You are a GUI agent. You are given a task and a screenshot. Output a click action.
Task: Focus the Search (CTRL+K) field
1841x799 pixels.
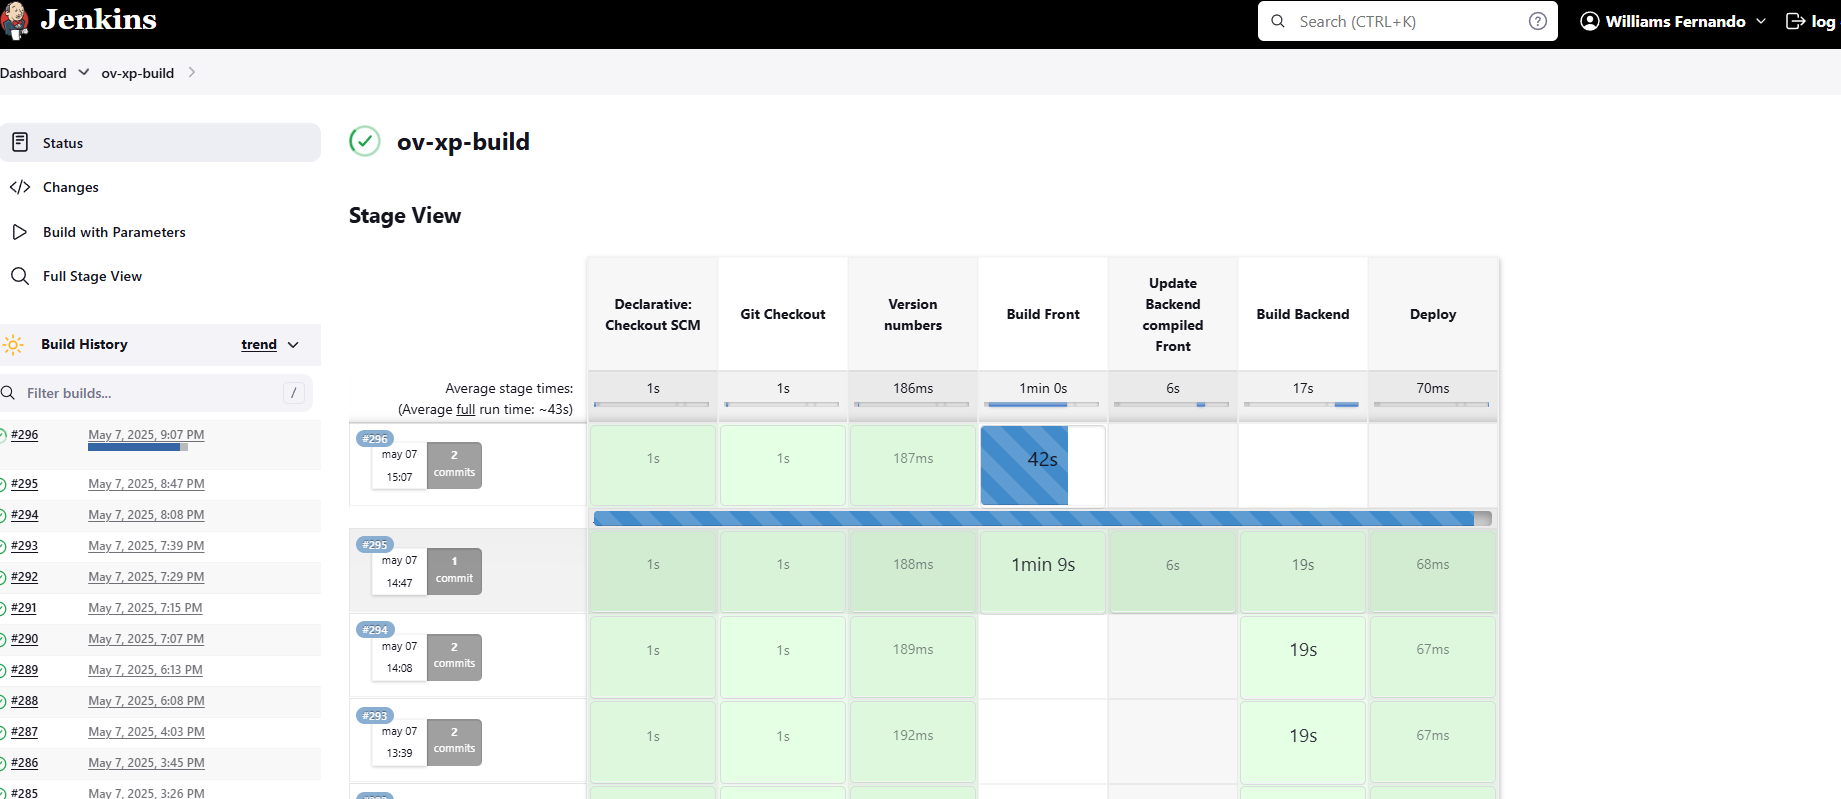pyautogui.click(x=1408, y=21)
